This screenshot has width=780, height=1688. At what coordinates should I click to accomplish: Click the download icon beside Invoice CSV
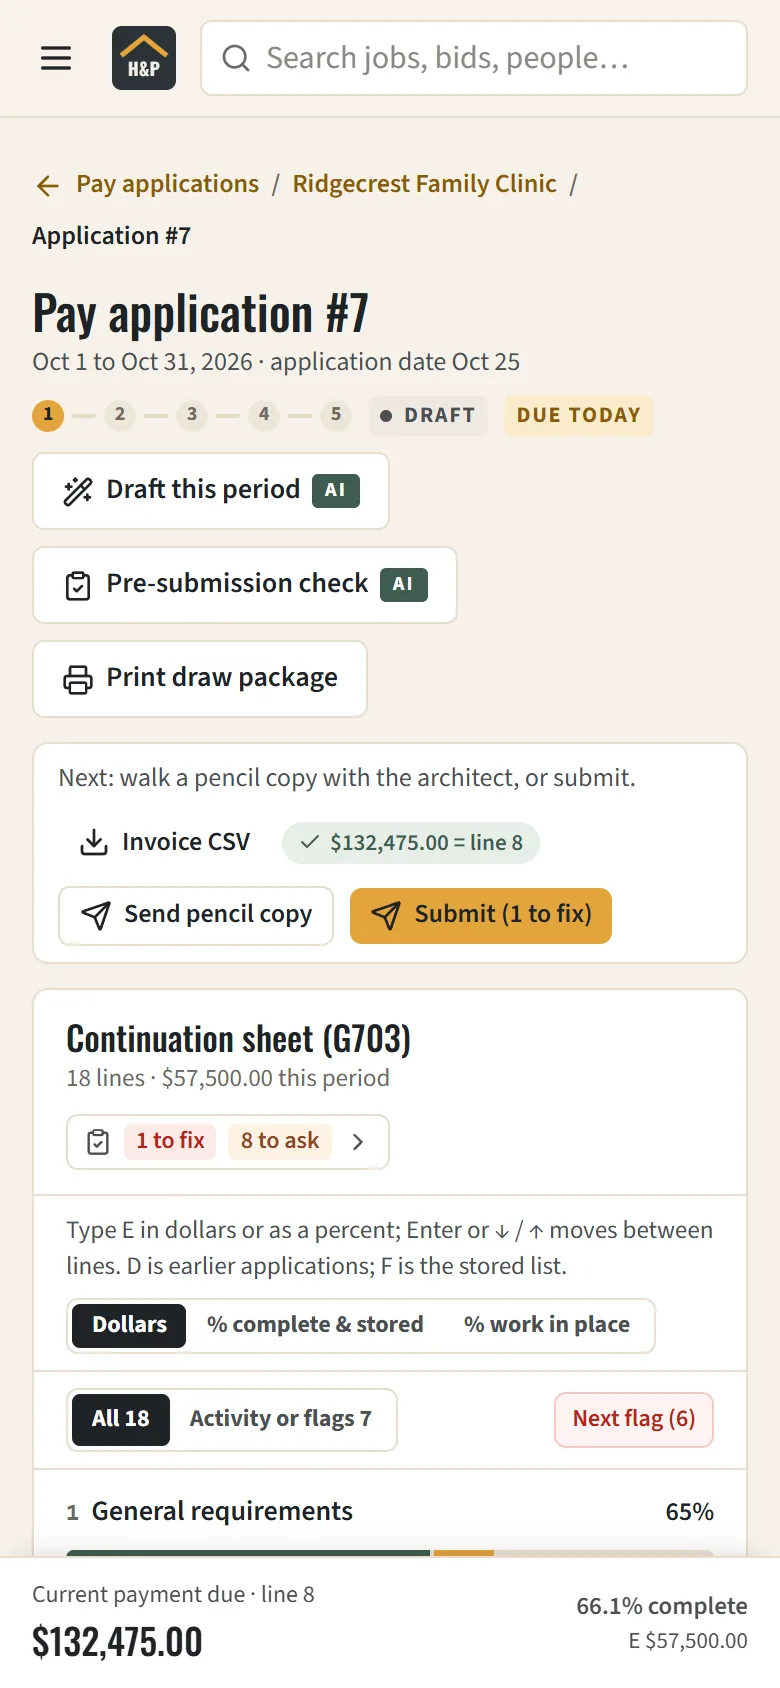(x=94, y=842)
